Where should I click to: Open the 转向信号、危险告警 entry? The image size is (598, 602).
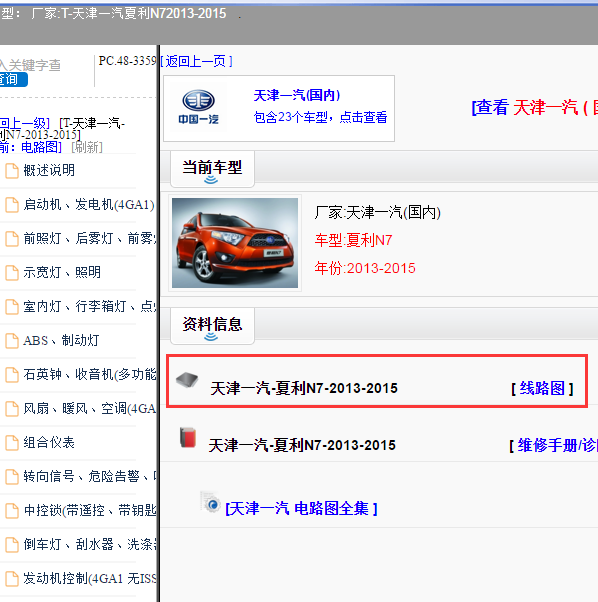pos(90,476)
